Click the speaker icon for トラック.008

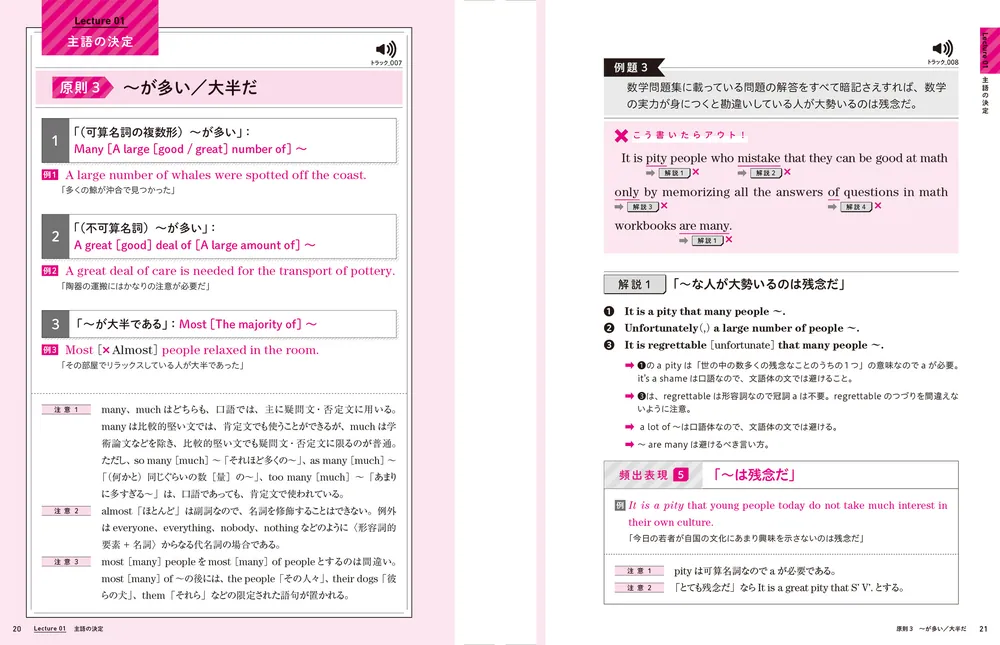click(x=940, y=47)
